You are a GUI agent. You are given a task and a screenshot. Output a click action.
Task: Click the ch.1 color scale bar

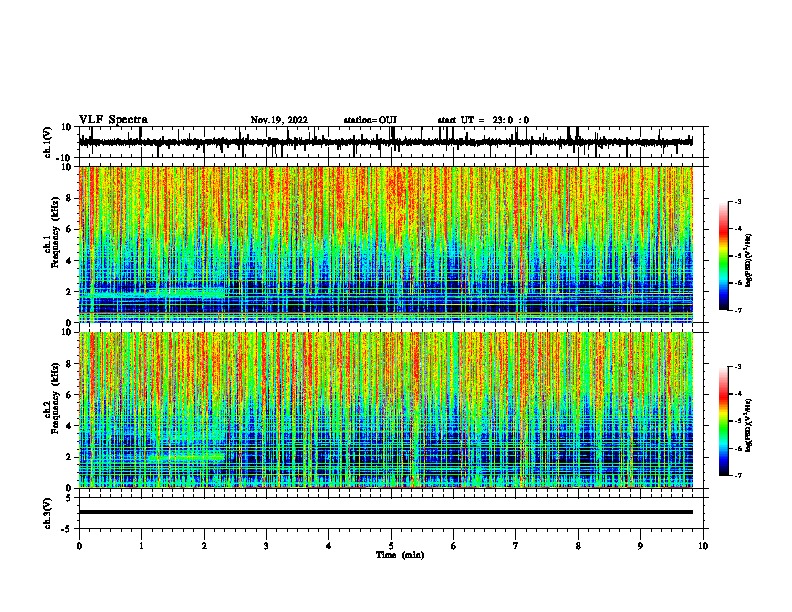723,256
